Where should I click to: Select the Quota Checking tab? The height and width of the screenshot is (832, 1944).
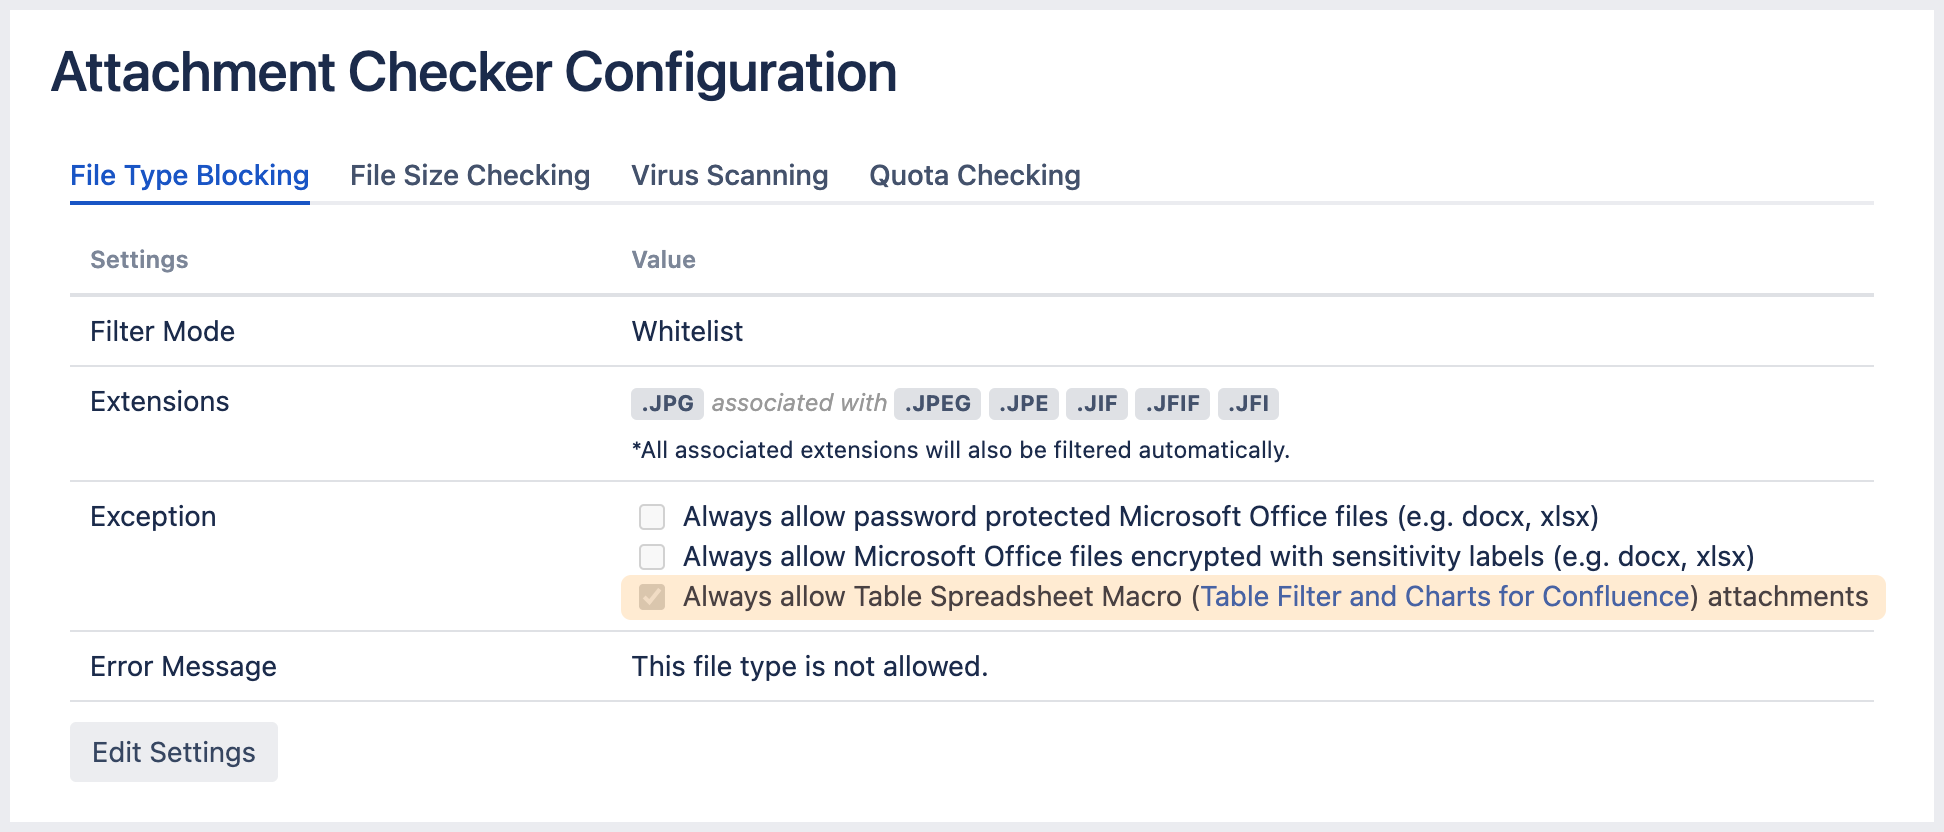click(975, 175)
